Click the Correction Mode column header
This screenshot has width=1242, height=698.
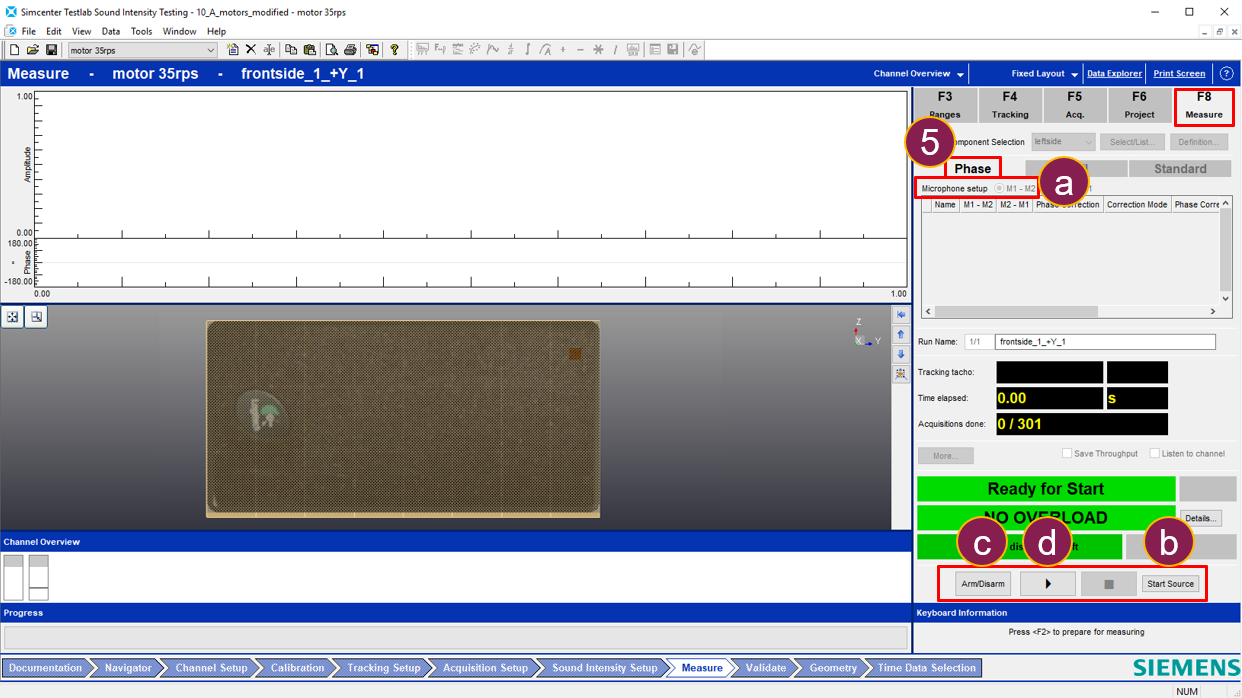click(x=1136, y=204)
